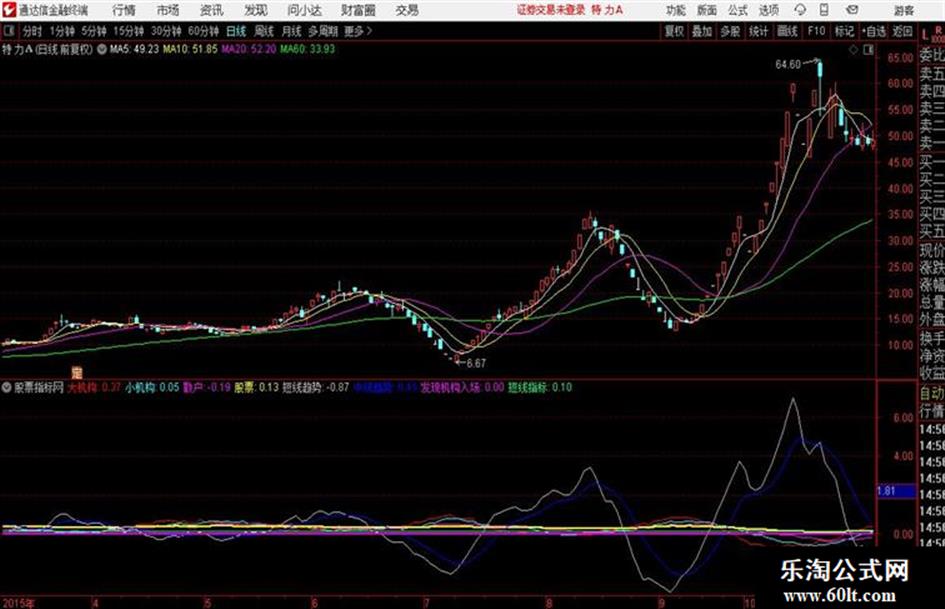The width and height of the screenshot is (945, 609).
Task: Select the 周线 weekly chart tab
Action: (x=264, y=31)
